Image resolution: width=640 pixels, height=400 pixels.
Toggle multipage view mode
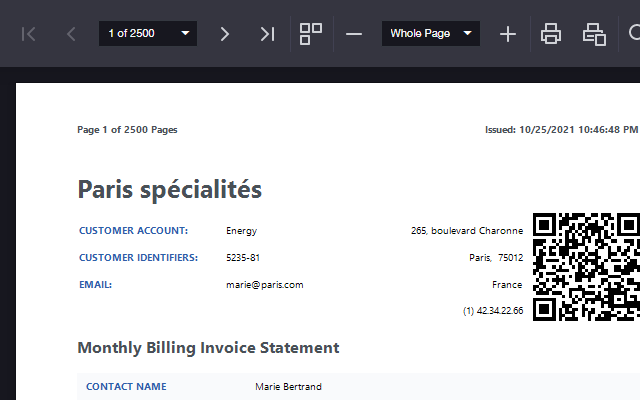click(311, 34)
